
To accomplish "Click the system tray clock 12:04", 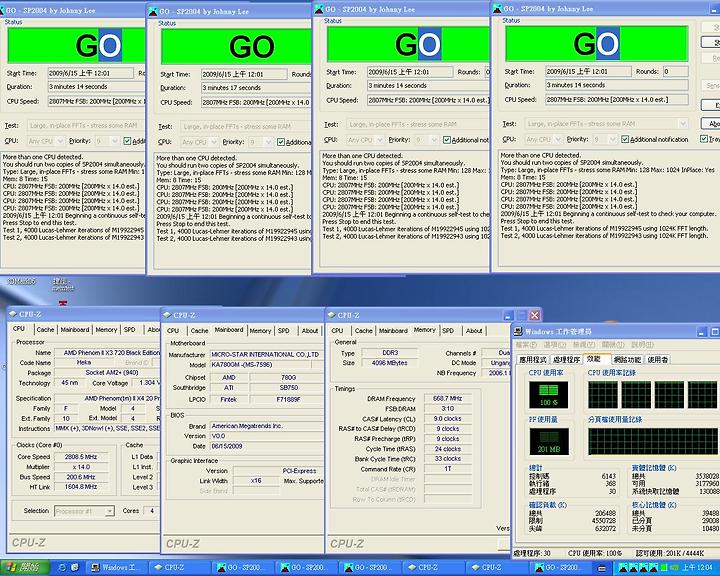I will [x=697, y=568].
